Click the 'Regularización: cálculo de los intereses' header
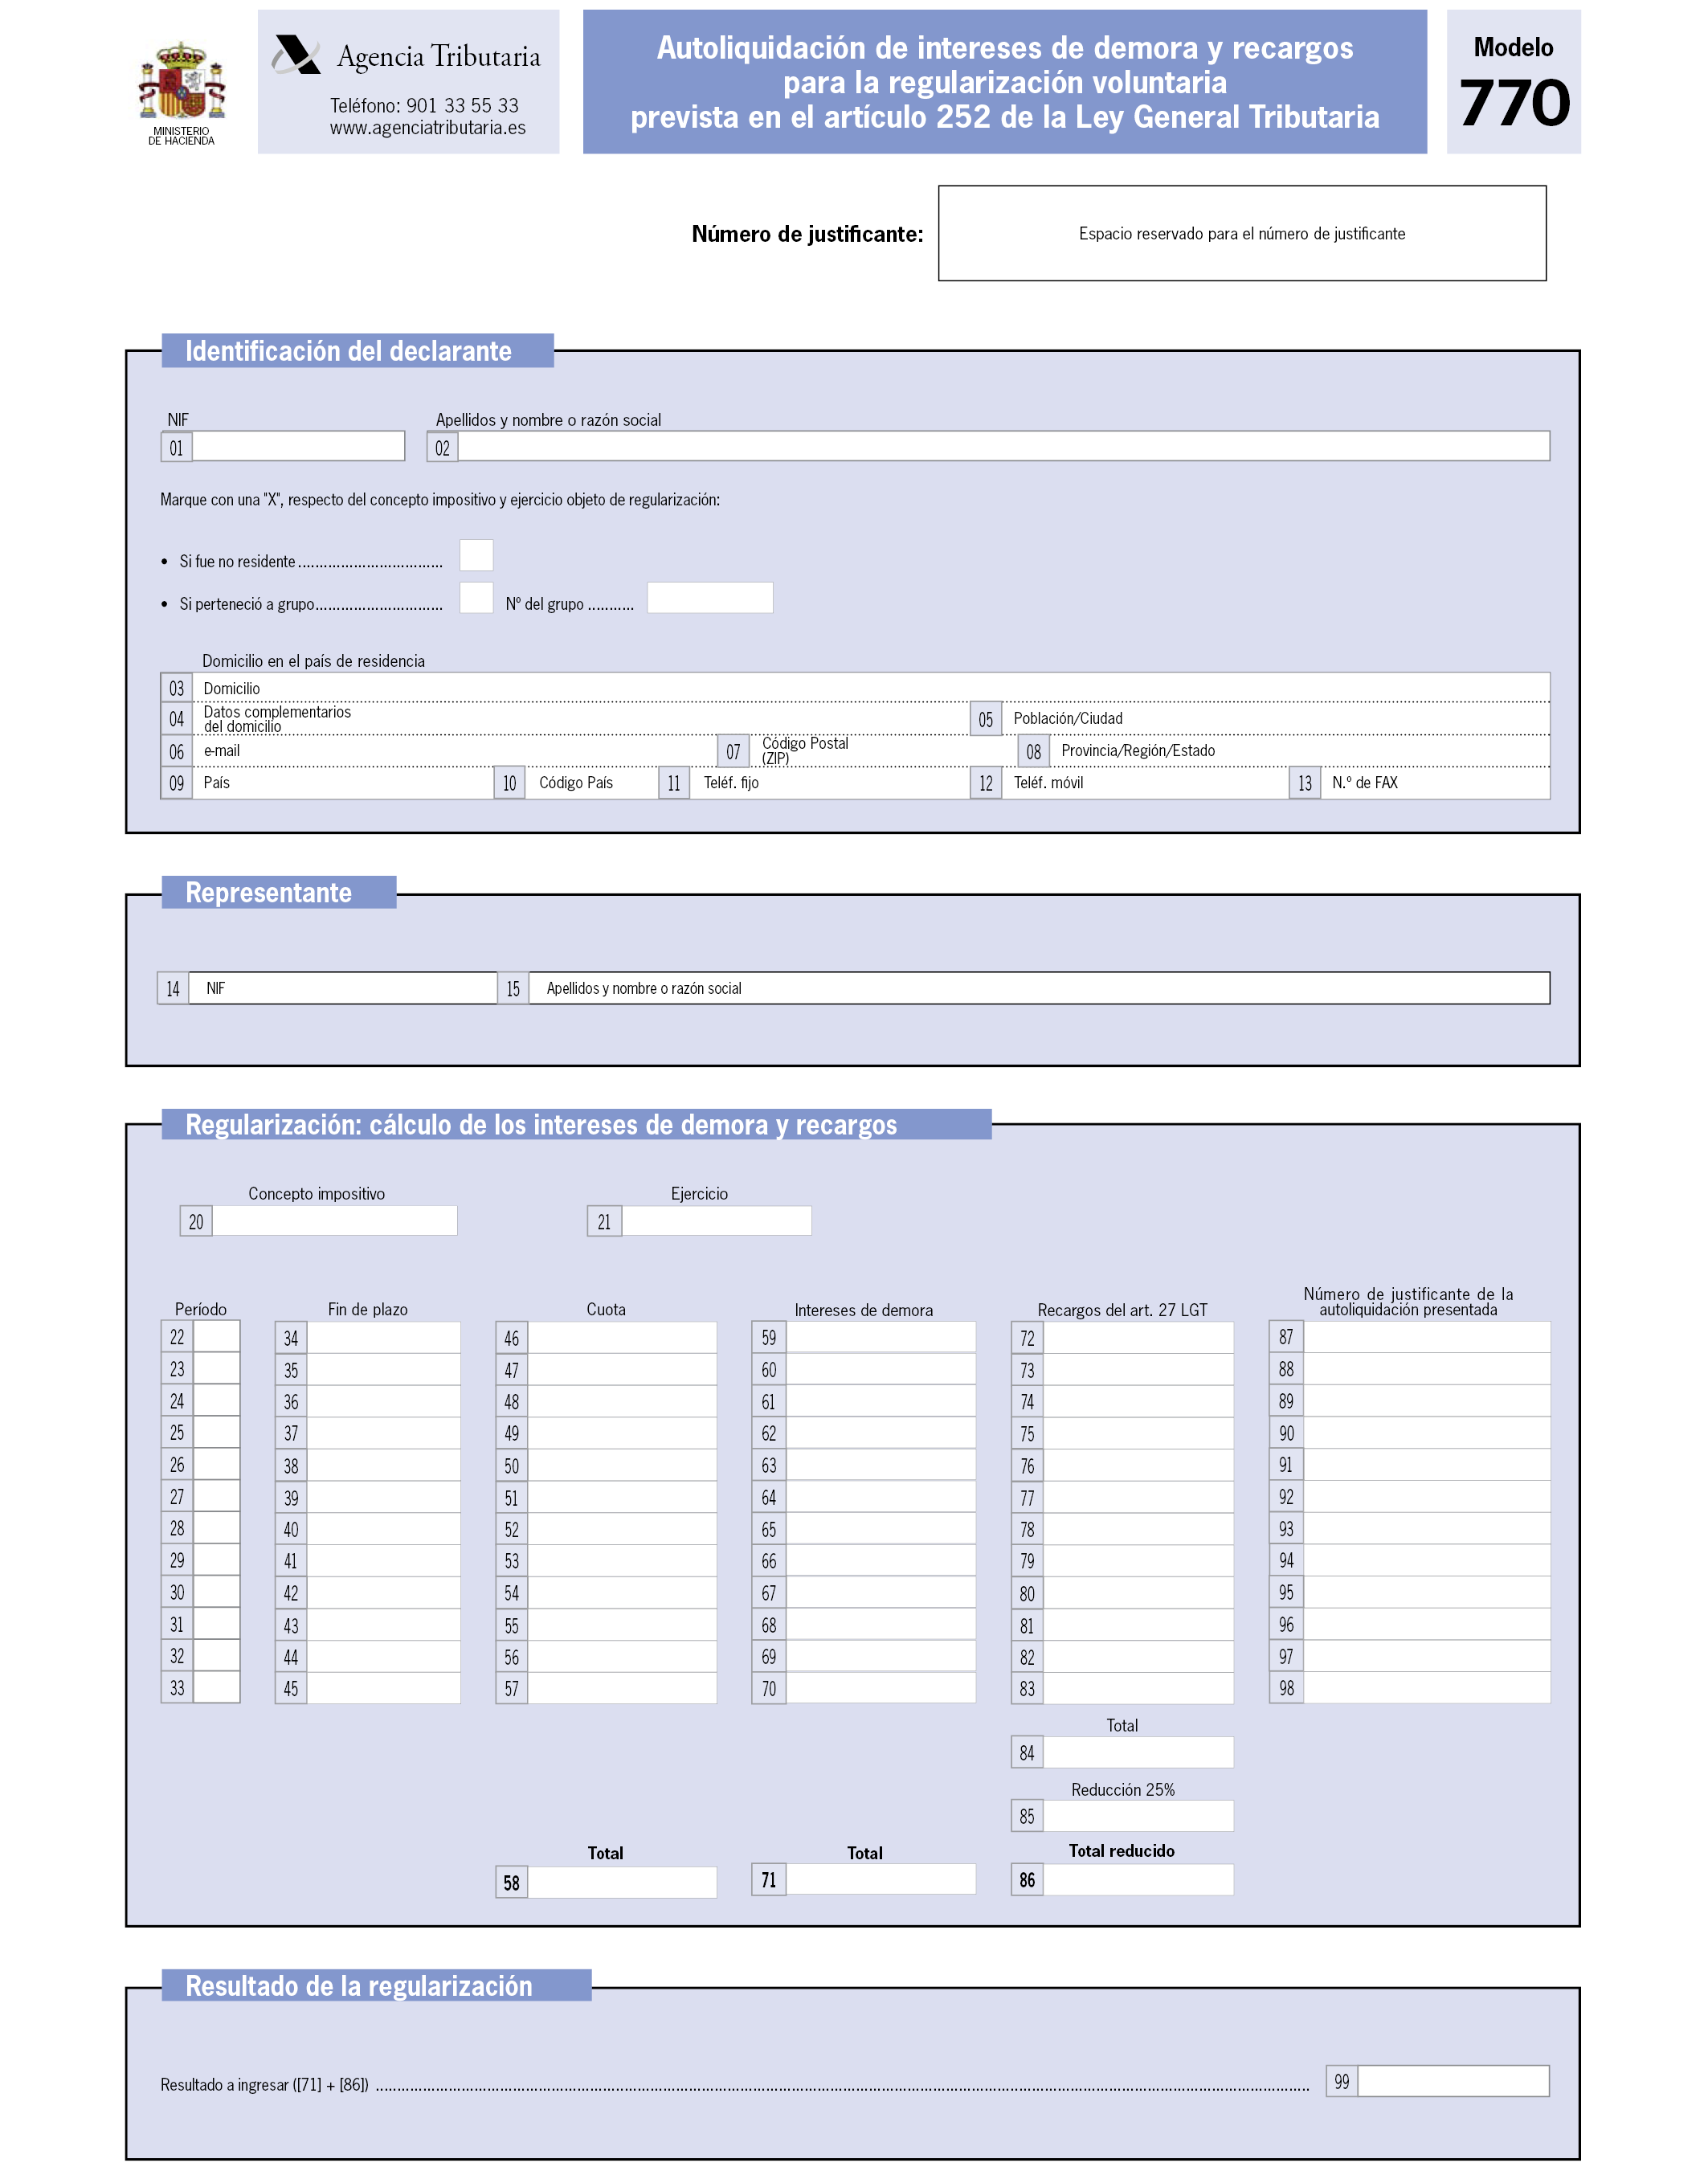 (x=577, y=1124)
